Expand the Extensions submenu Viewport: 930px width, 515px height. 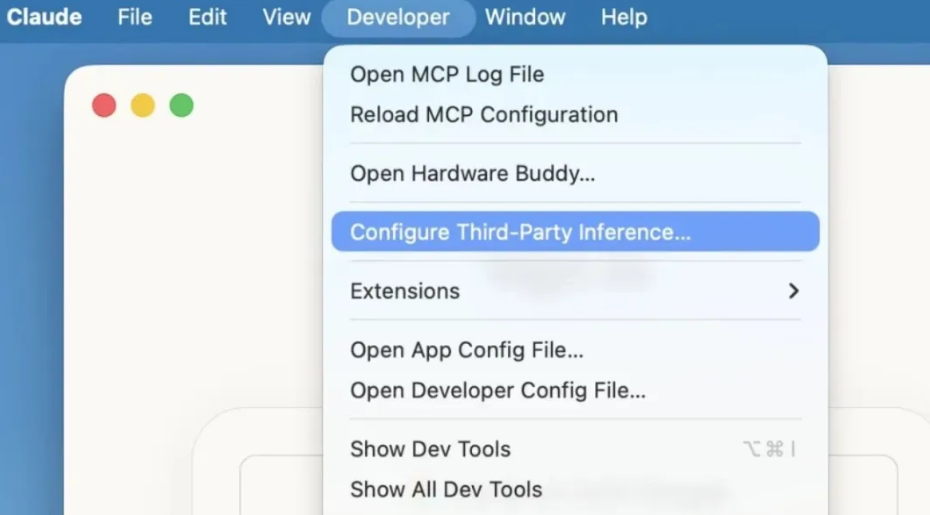pos(575,291)
